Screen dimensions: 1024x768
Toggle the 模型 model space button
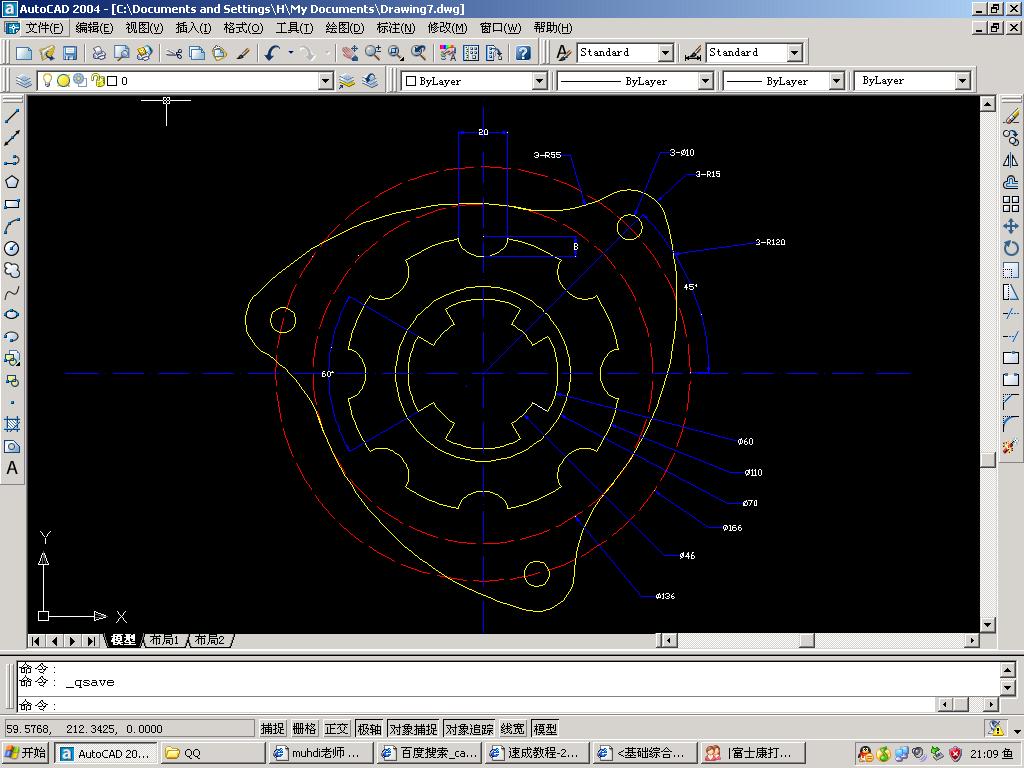click(x=545, y=729)
